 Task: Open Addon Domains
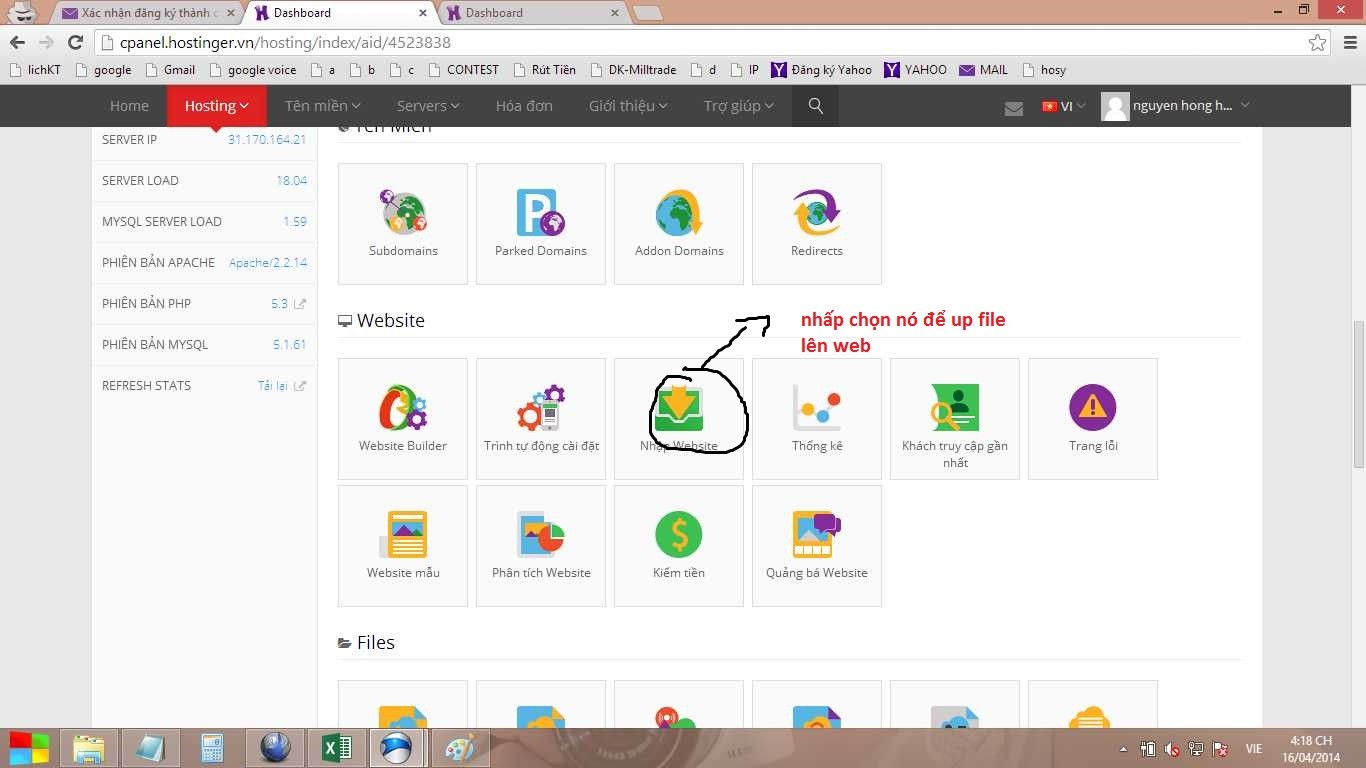pyautogui.click(x=679, y=222)
